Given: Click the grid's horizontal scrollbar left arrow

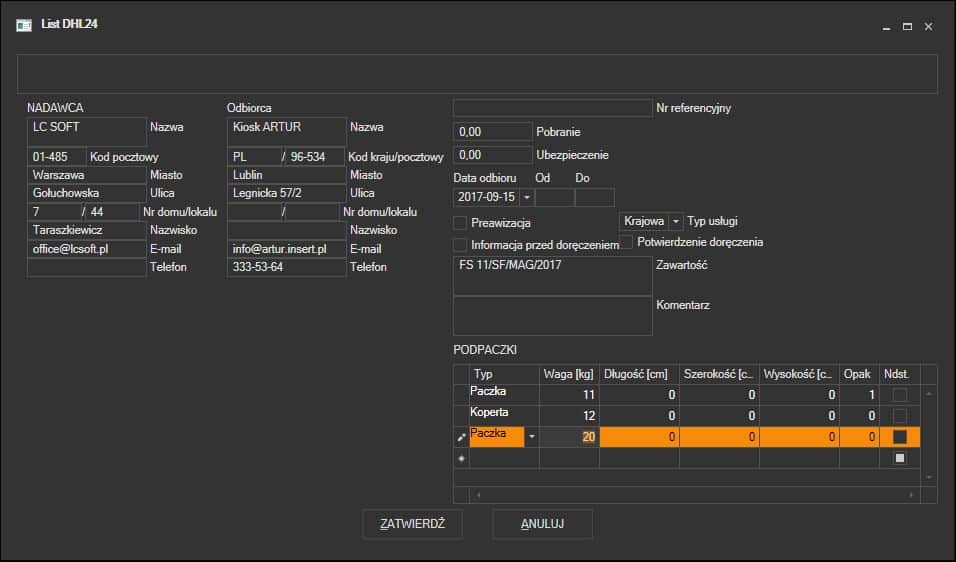Looking at the screenshot, I should pyautogui.click(x=479, y=495).
